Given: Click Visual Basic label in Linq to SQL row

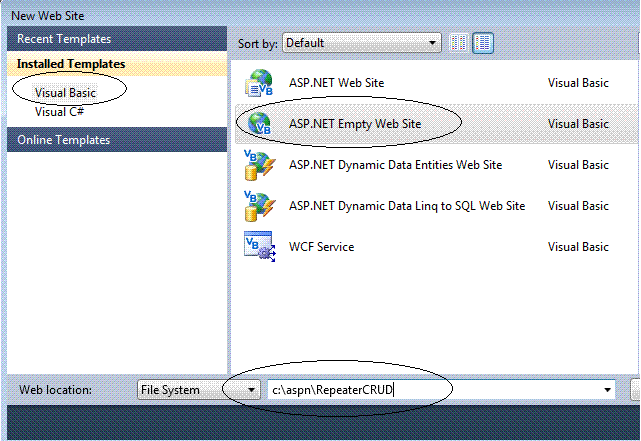Looking at the screenshot, I should click(578, 206).
